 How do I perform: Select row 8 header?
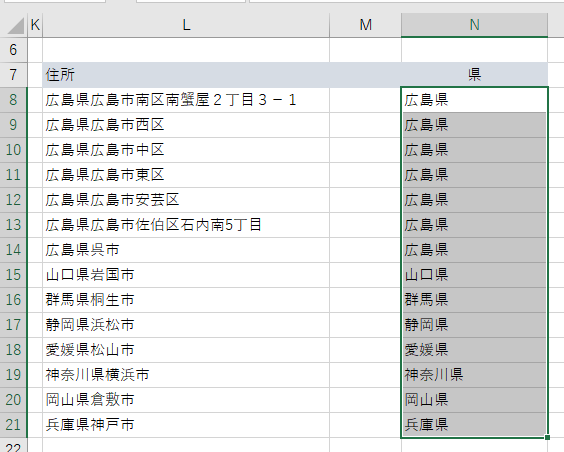(x=13, y=100)
